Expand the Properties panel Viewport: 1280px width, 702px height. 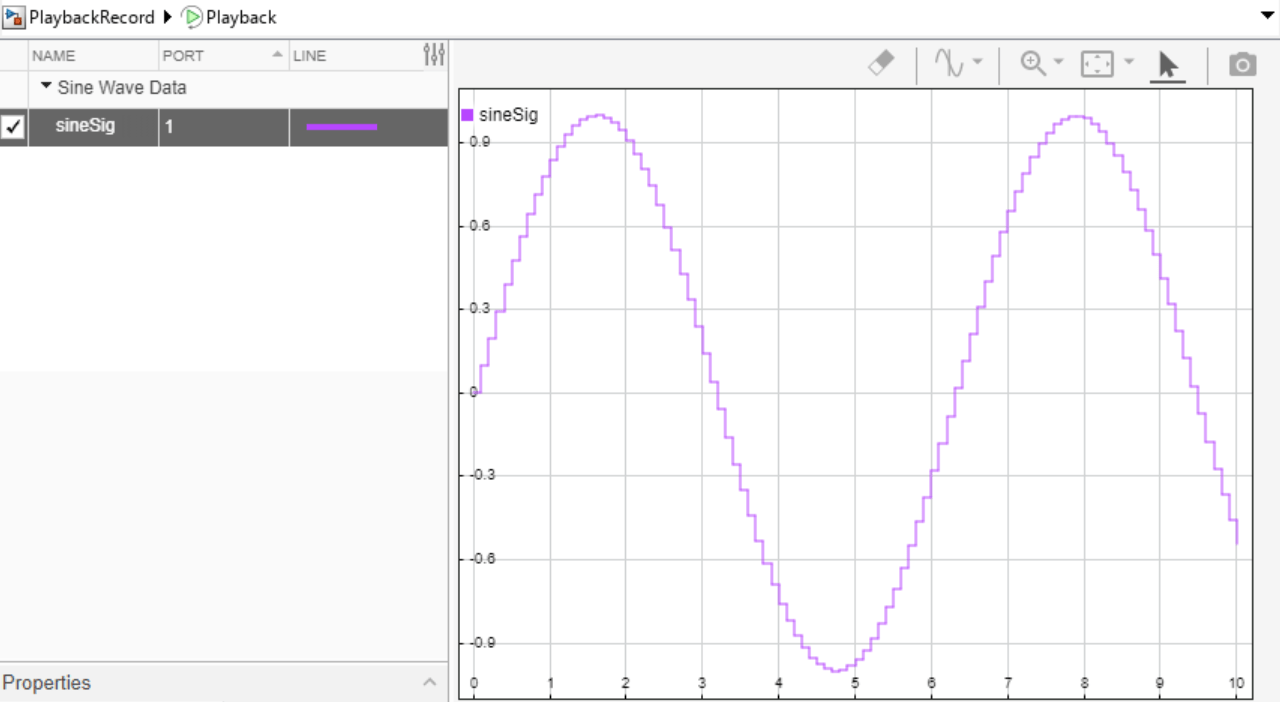click(x=430, y=681)
